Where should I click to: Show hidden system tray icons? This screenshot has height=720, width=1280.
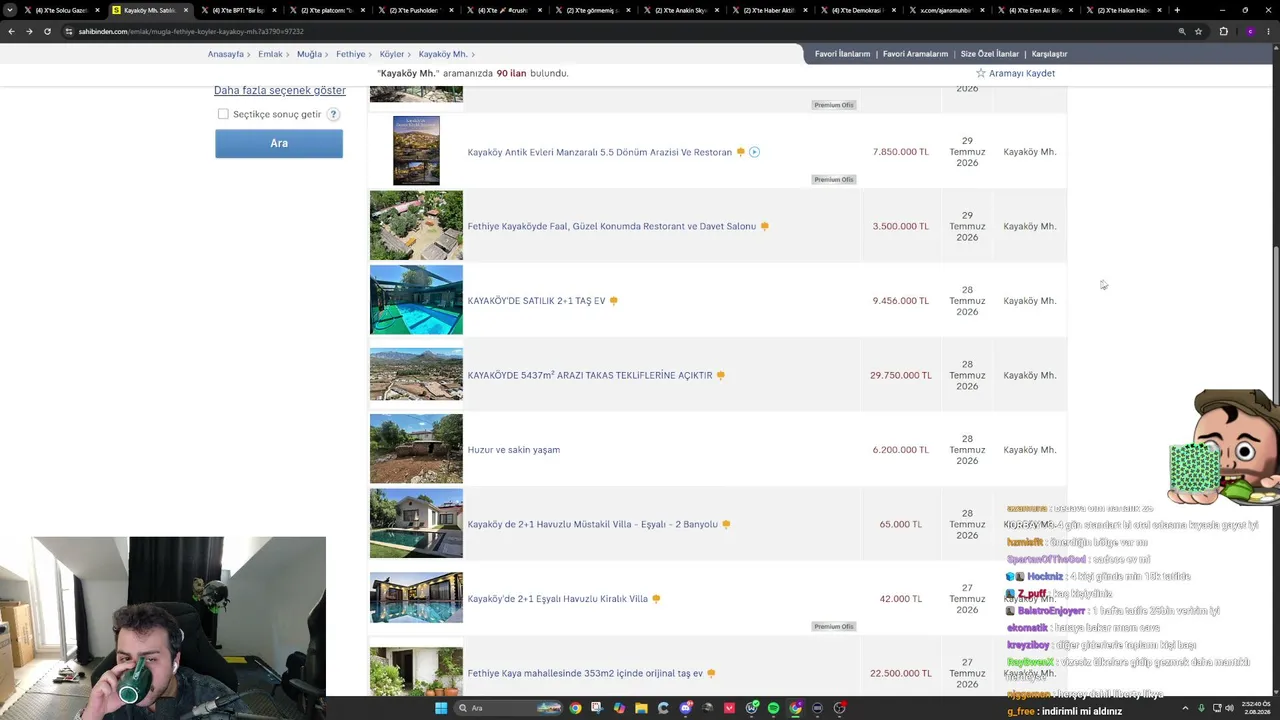[1186, 708]
